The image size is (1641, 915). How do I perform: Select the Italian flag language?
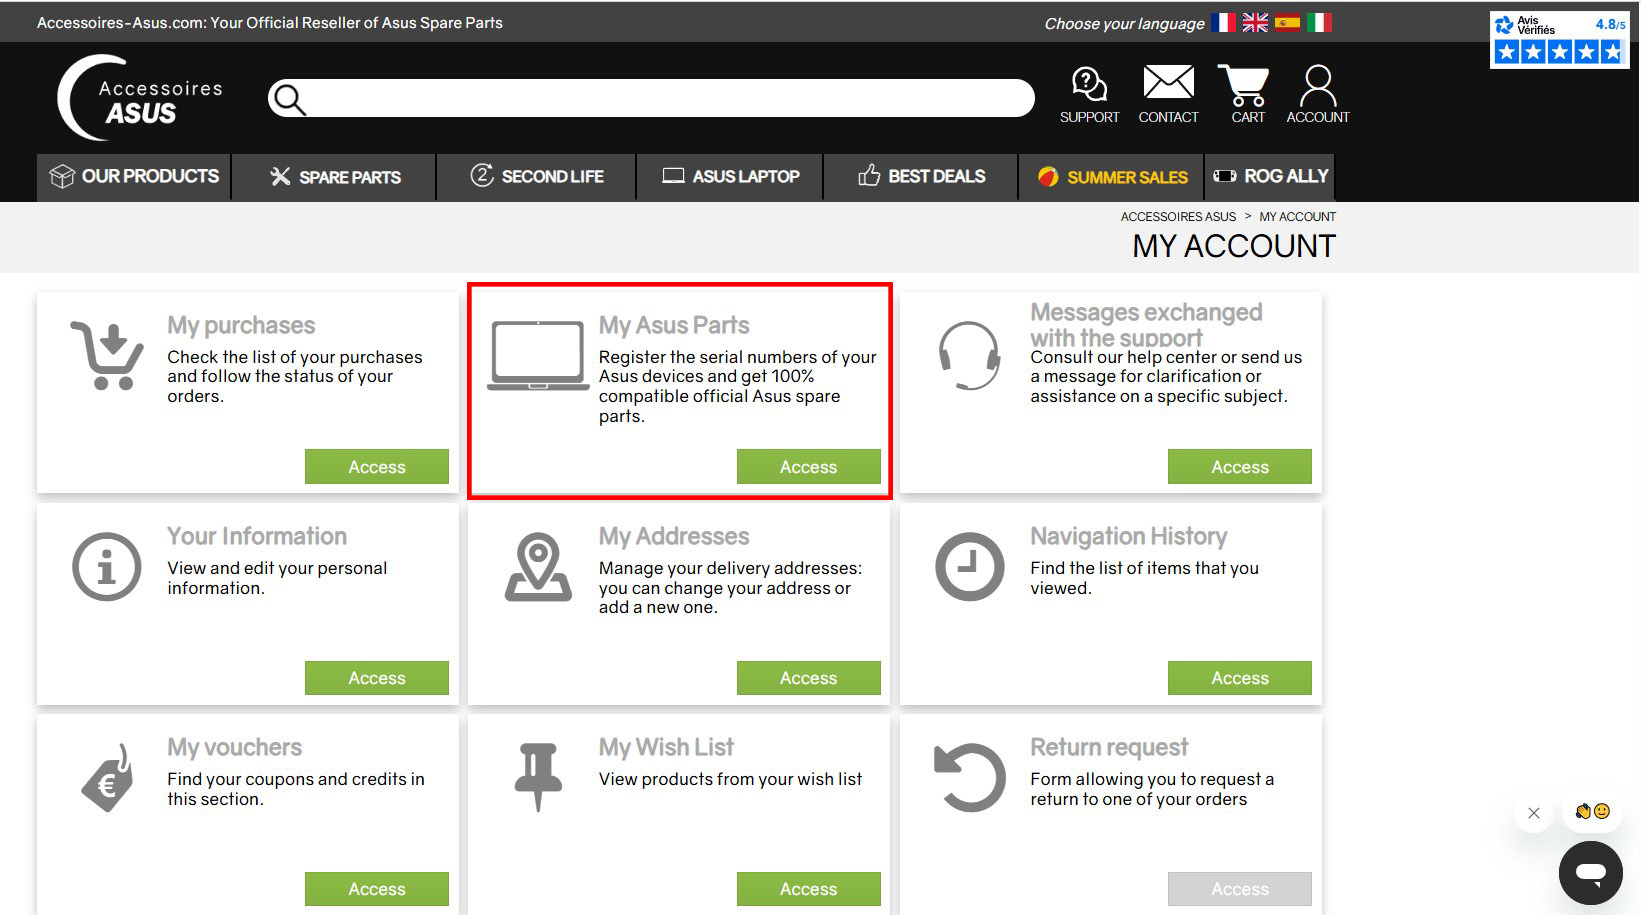click(x=1319, y=22)
